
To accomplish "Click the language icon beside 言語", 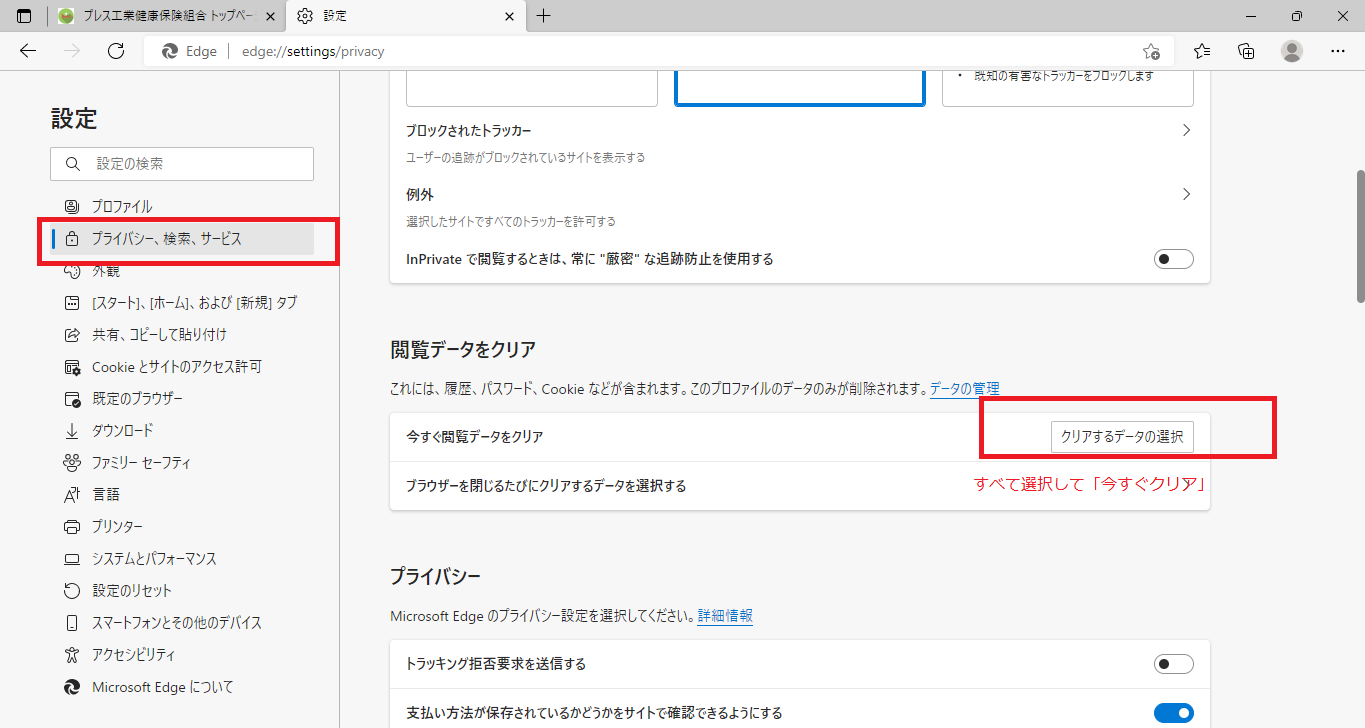I will (72, 495).
